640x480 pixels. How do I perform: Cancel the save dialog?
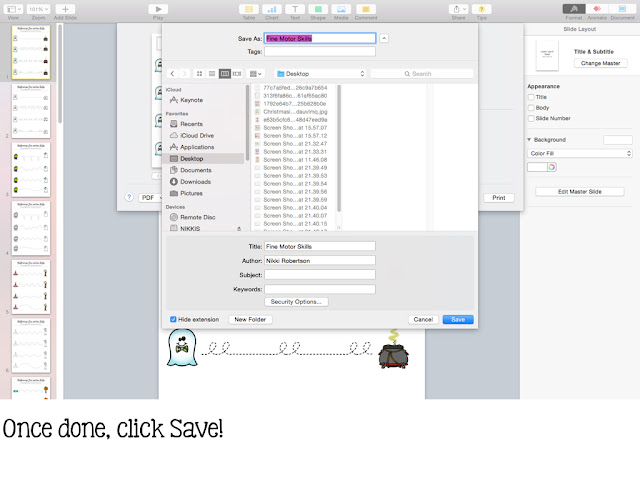tap(423, 320)
